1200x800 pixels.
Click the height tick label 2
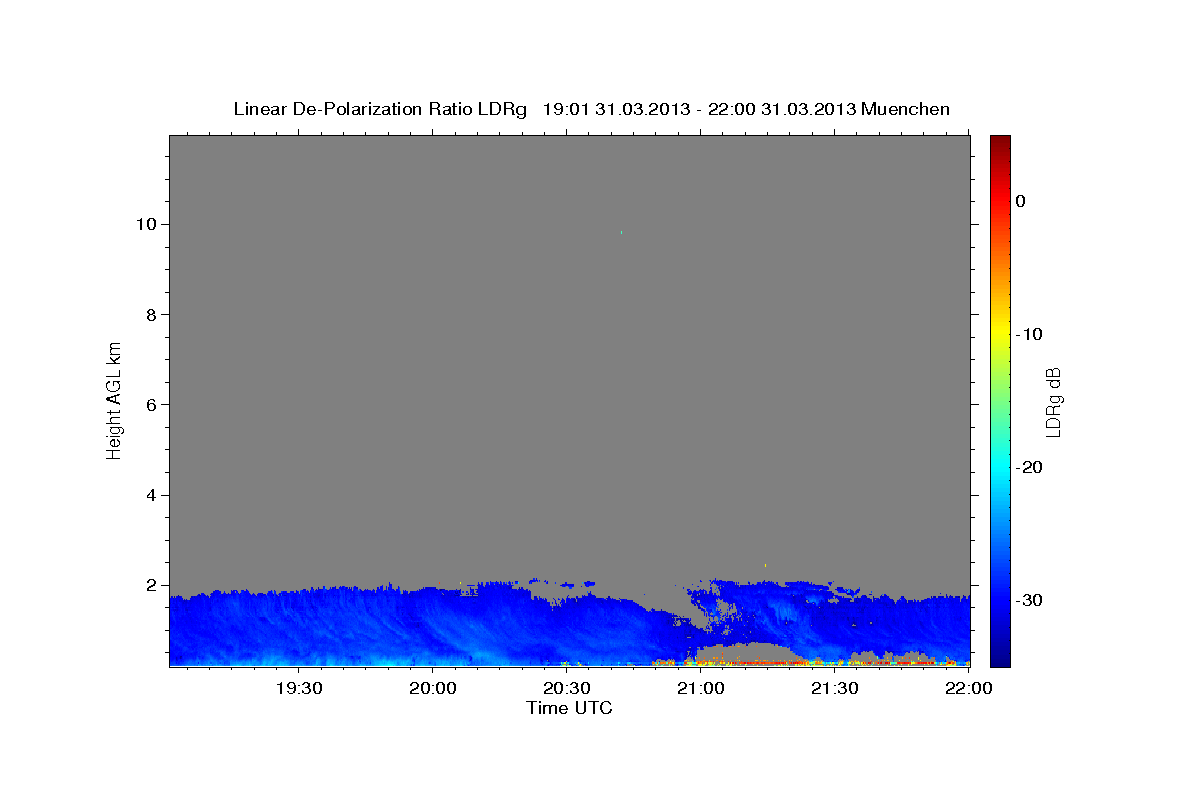pyautogui.click(x=153, y=585)
